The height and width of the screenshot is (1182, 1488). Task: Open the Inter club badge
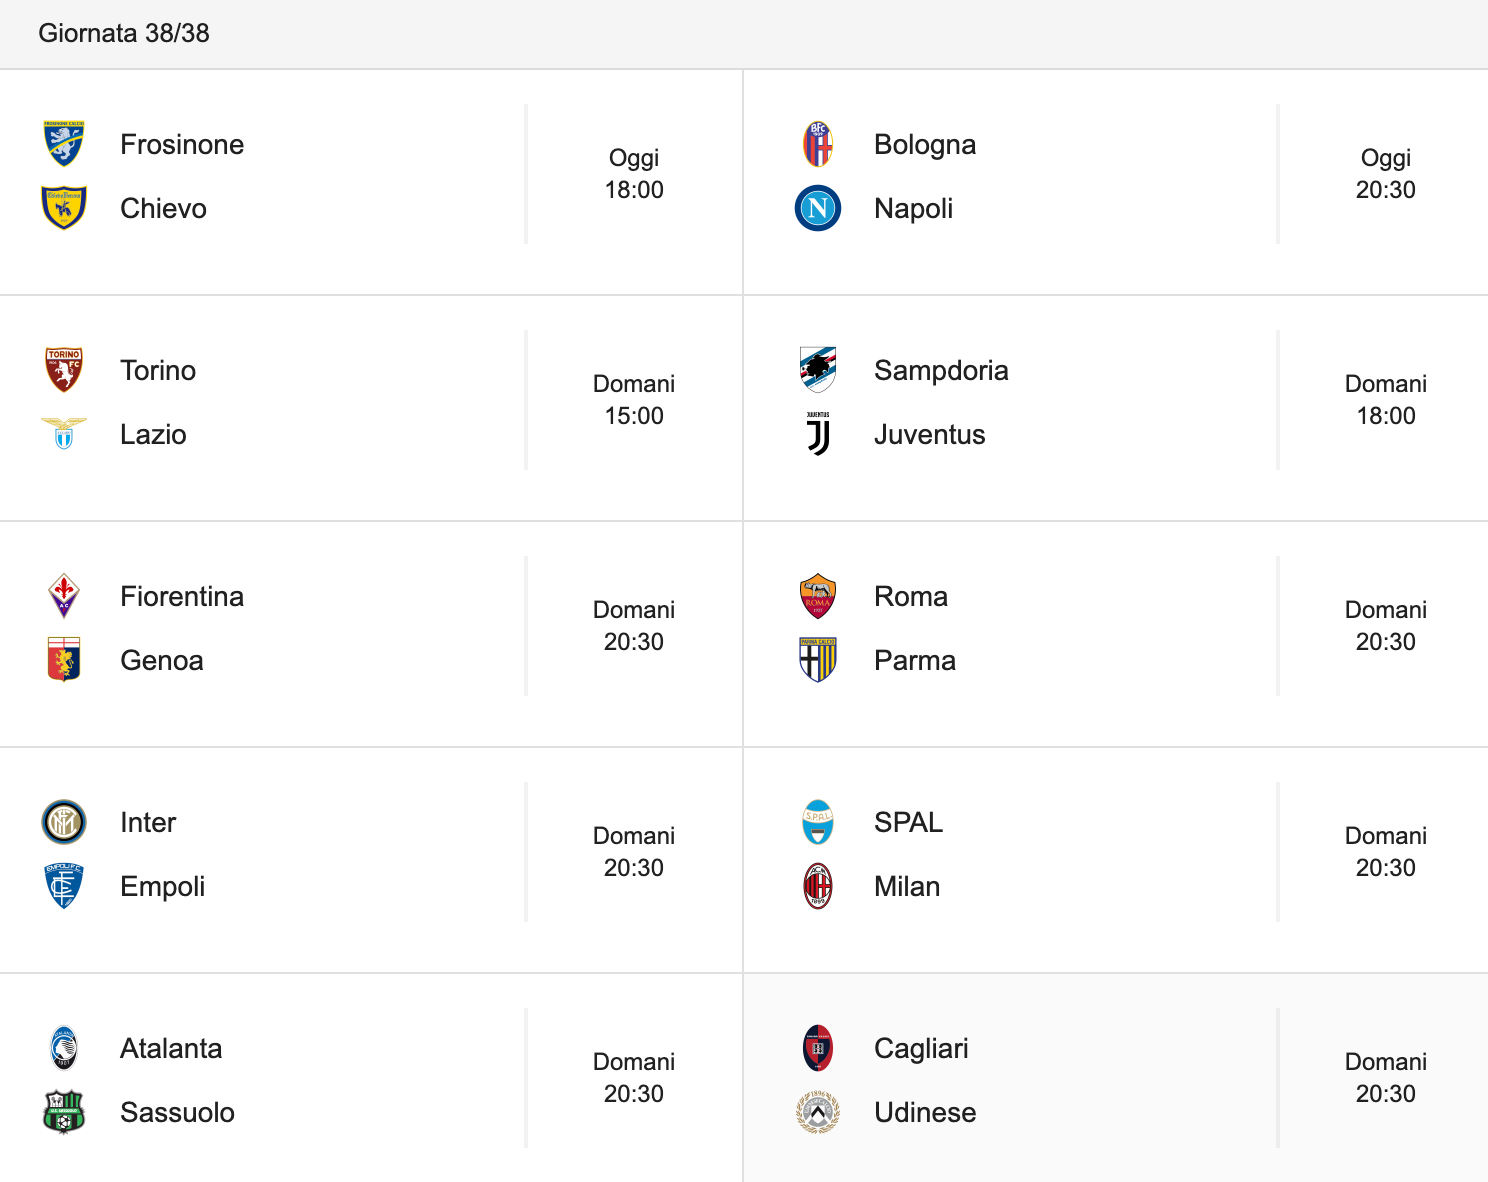point(64,822)
